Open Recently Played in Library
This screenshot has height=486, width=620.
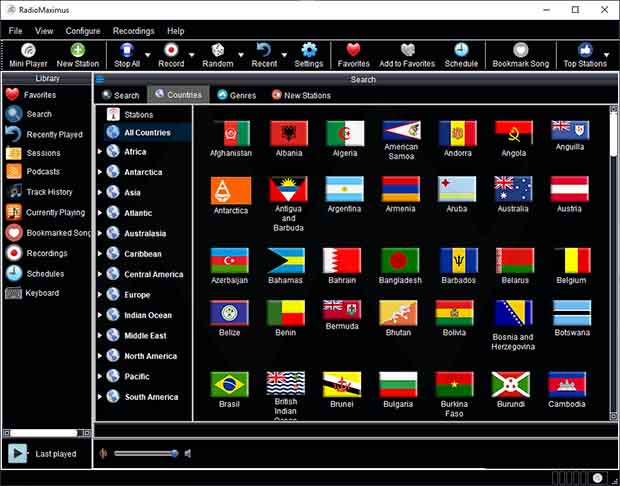(x=44, y=134)
